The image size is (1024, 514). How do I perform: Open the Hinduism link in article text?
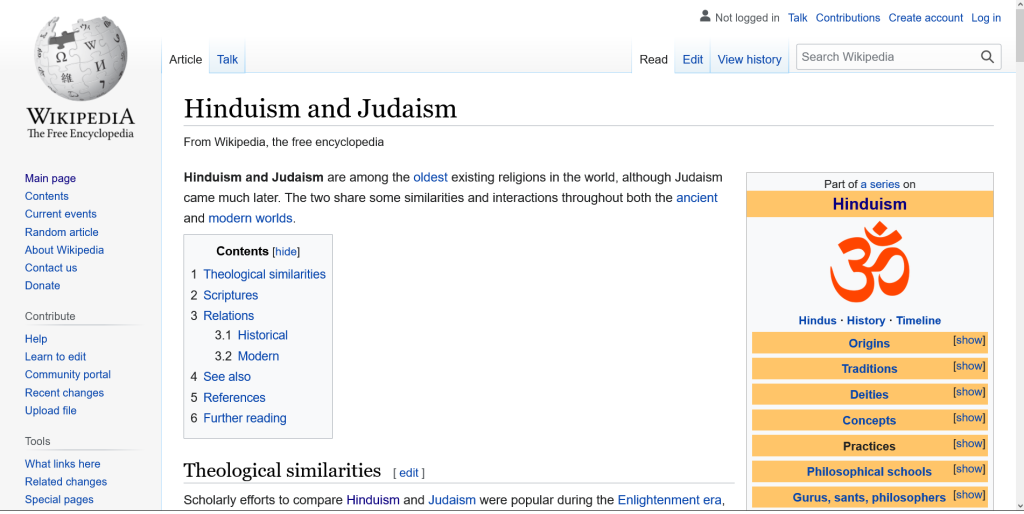click(373, 500)
